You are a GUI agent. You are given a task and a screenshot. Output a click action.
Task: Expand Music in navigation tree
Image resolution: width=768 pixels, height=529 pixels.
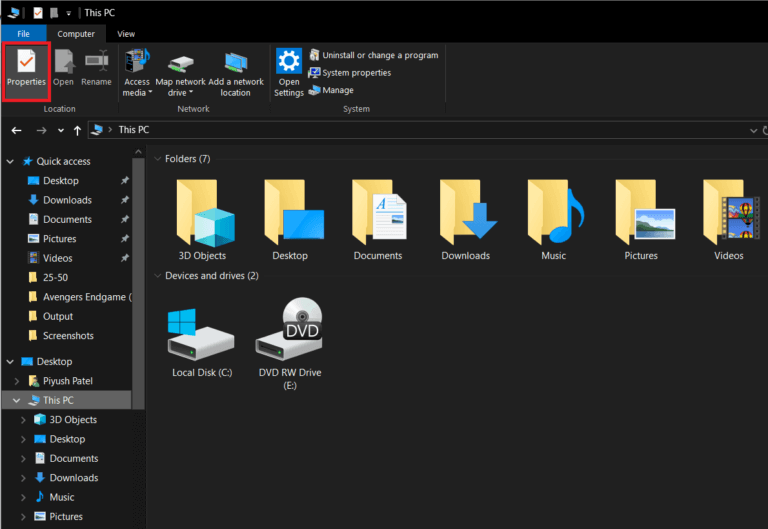tap(23, 497)
